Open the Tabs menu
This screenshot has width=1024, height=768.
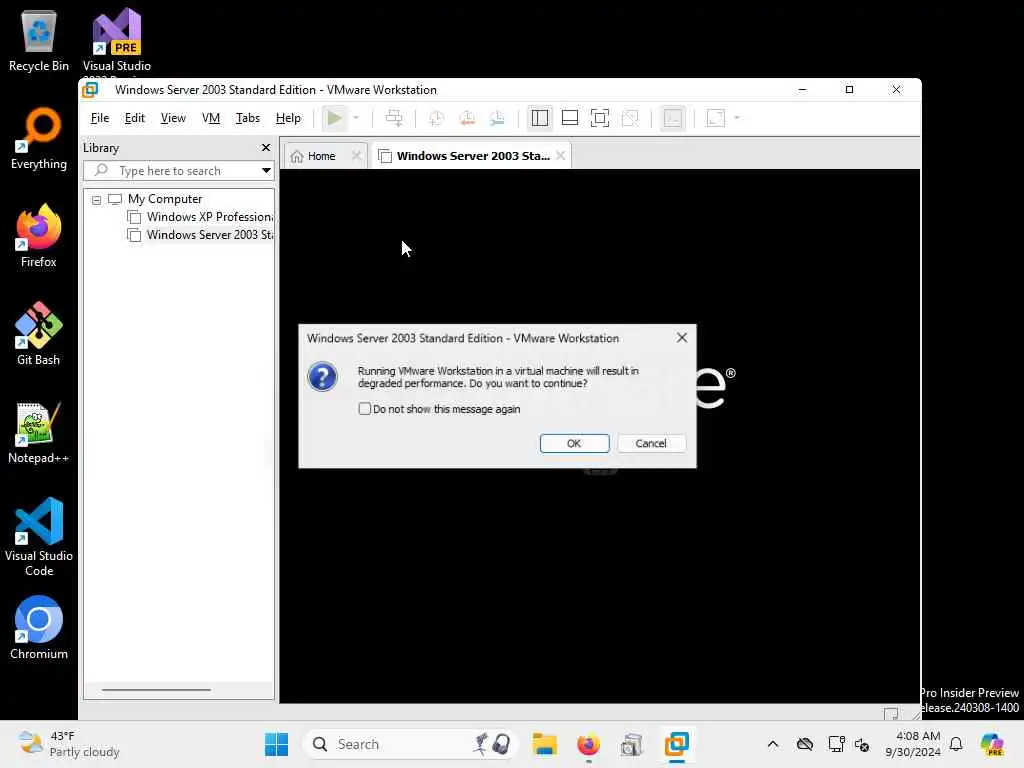click(248, 118)
